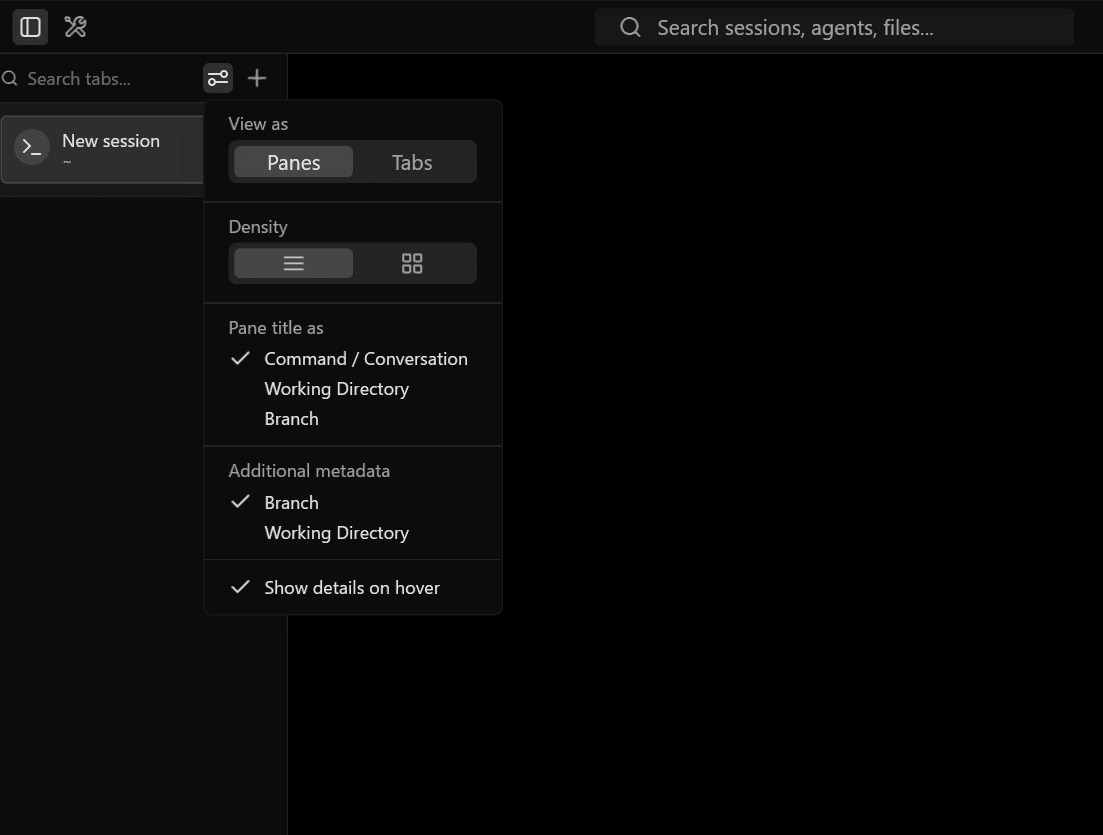
Task: Click the search icon beside Search tabs
Action: coord(10,79)
